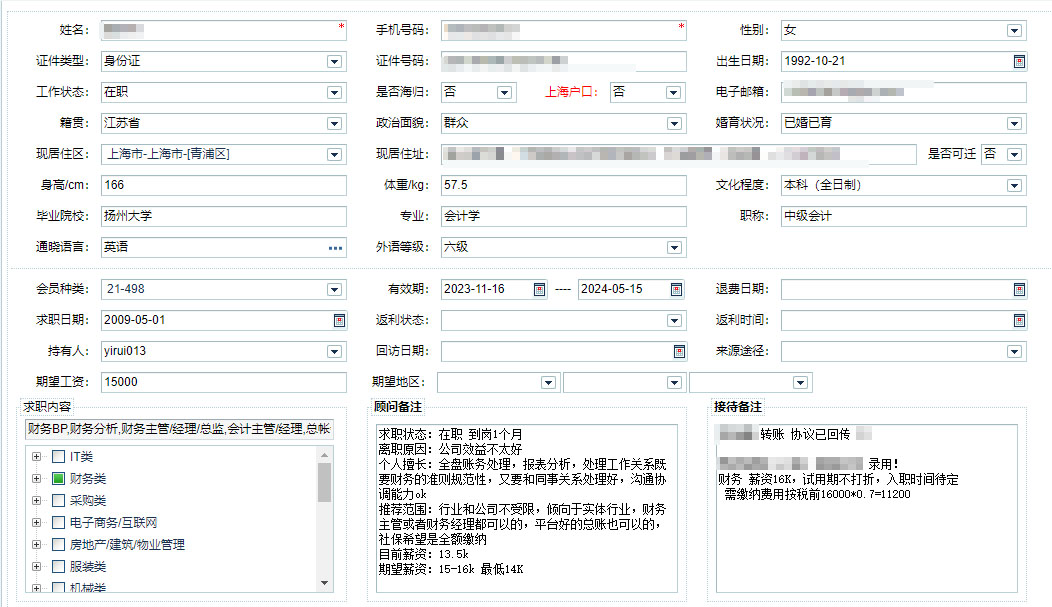This screenshot has height=607, width=1052.
Task: Click the 求职内容 summary text field
Action: [x=179, y=429]
